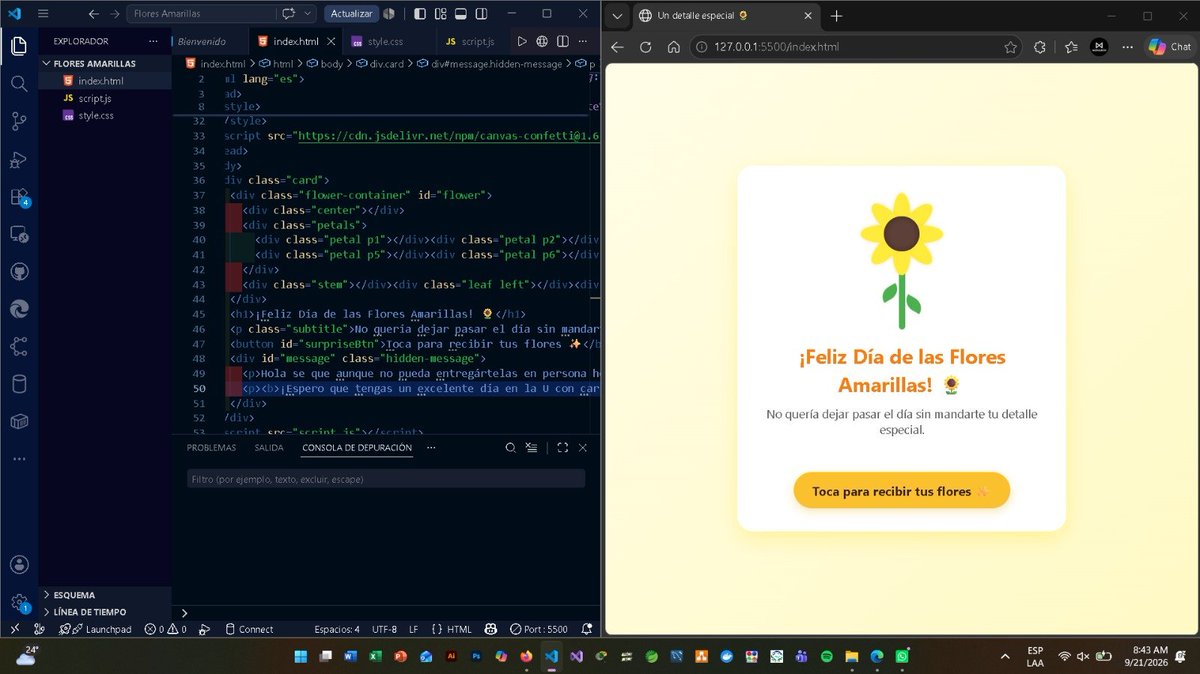This screenshot has height=674, width=1200.
Task: Open the VS Code hamburger menu
Action: [43, 14]
